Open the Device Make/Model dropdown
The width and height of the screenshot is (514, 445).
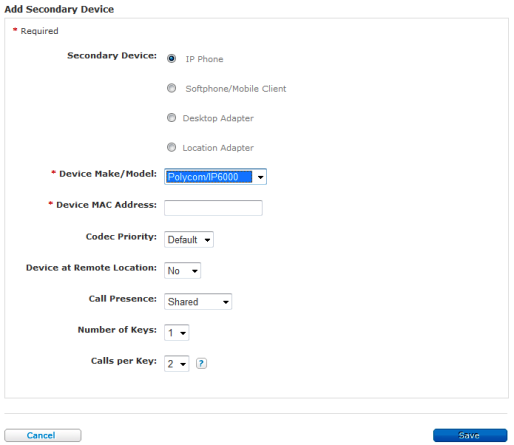(215, 177)
